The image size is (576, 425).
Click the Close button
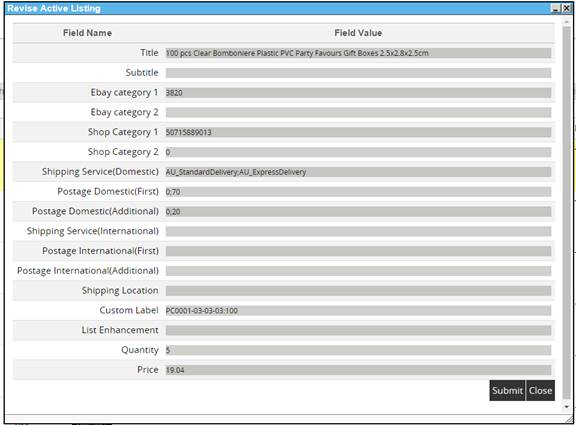540,390
